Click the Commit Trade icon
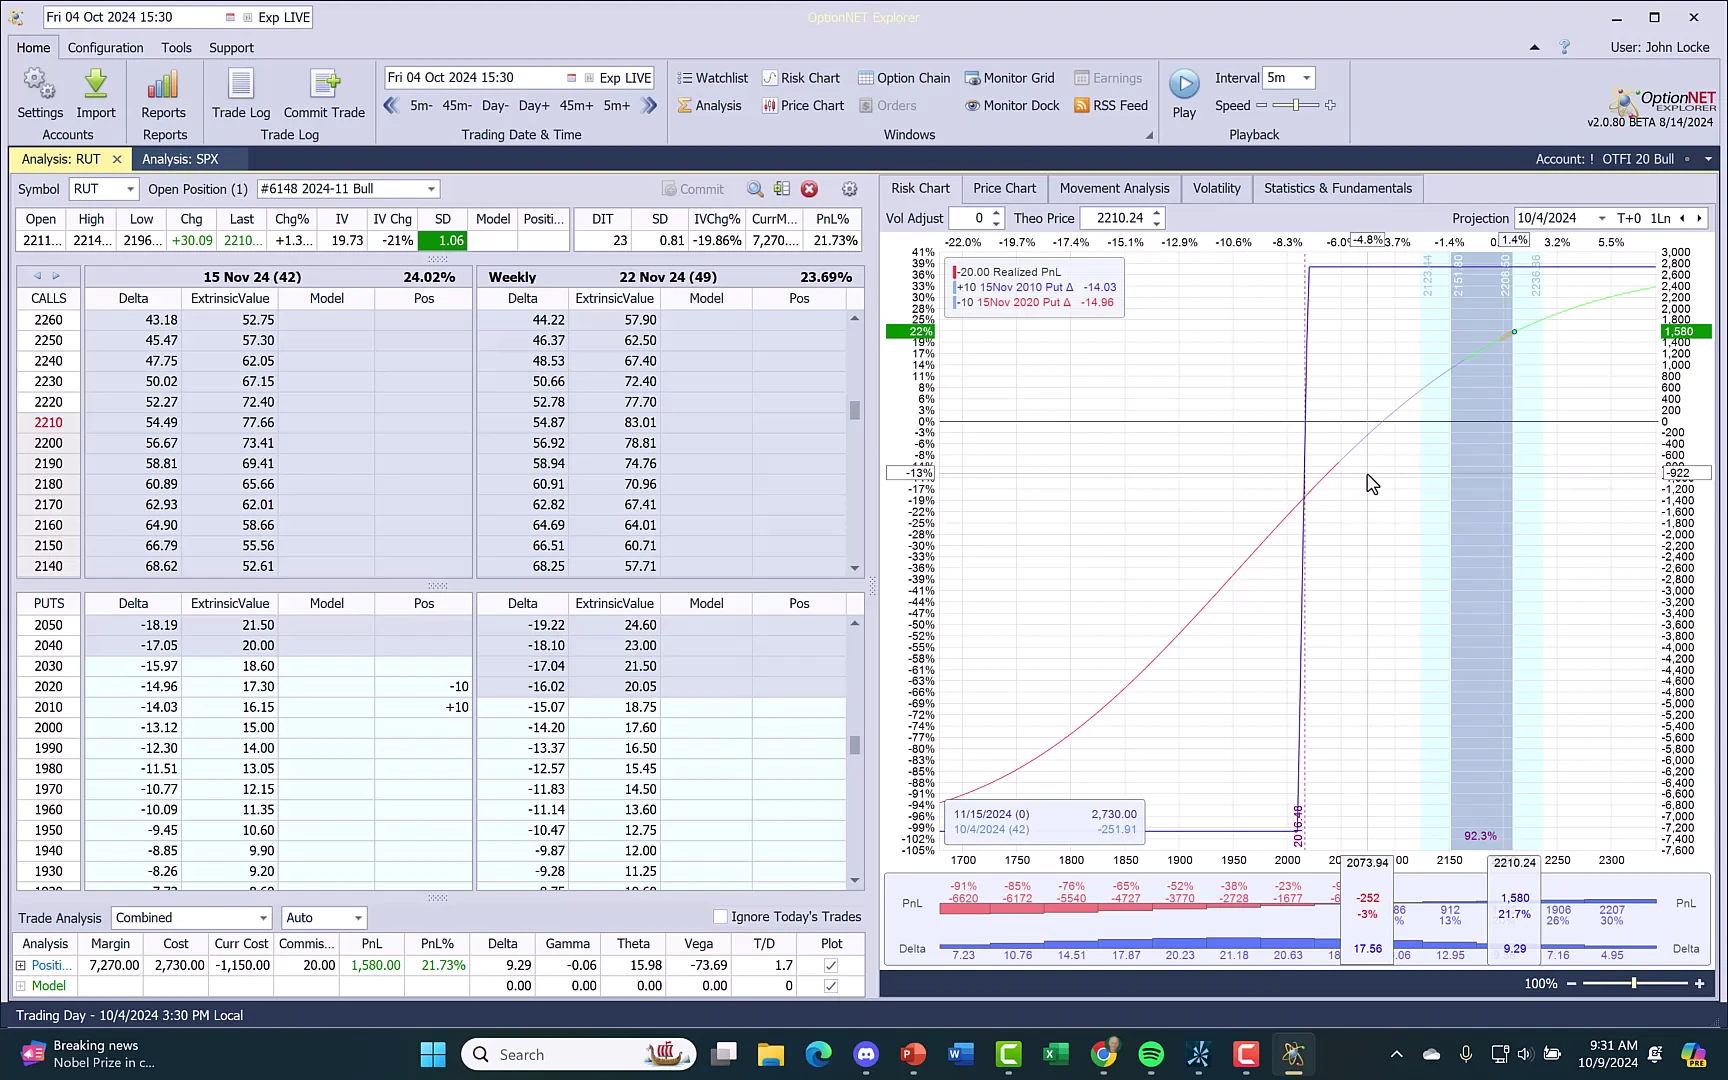Screen dimensions: 1728x1080 (x=324, y=93)
